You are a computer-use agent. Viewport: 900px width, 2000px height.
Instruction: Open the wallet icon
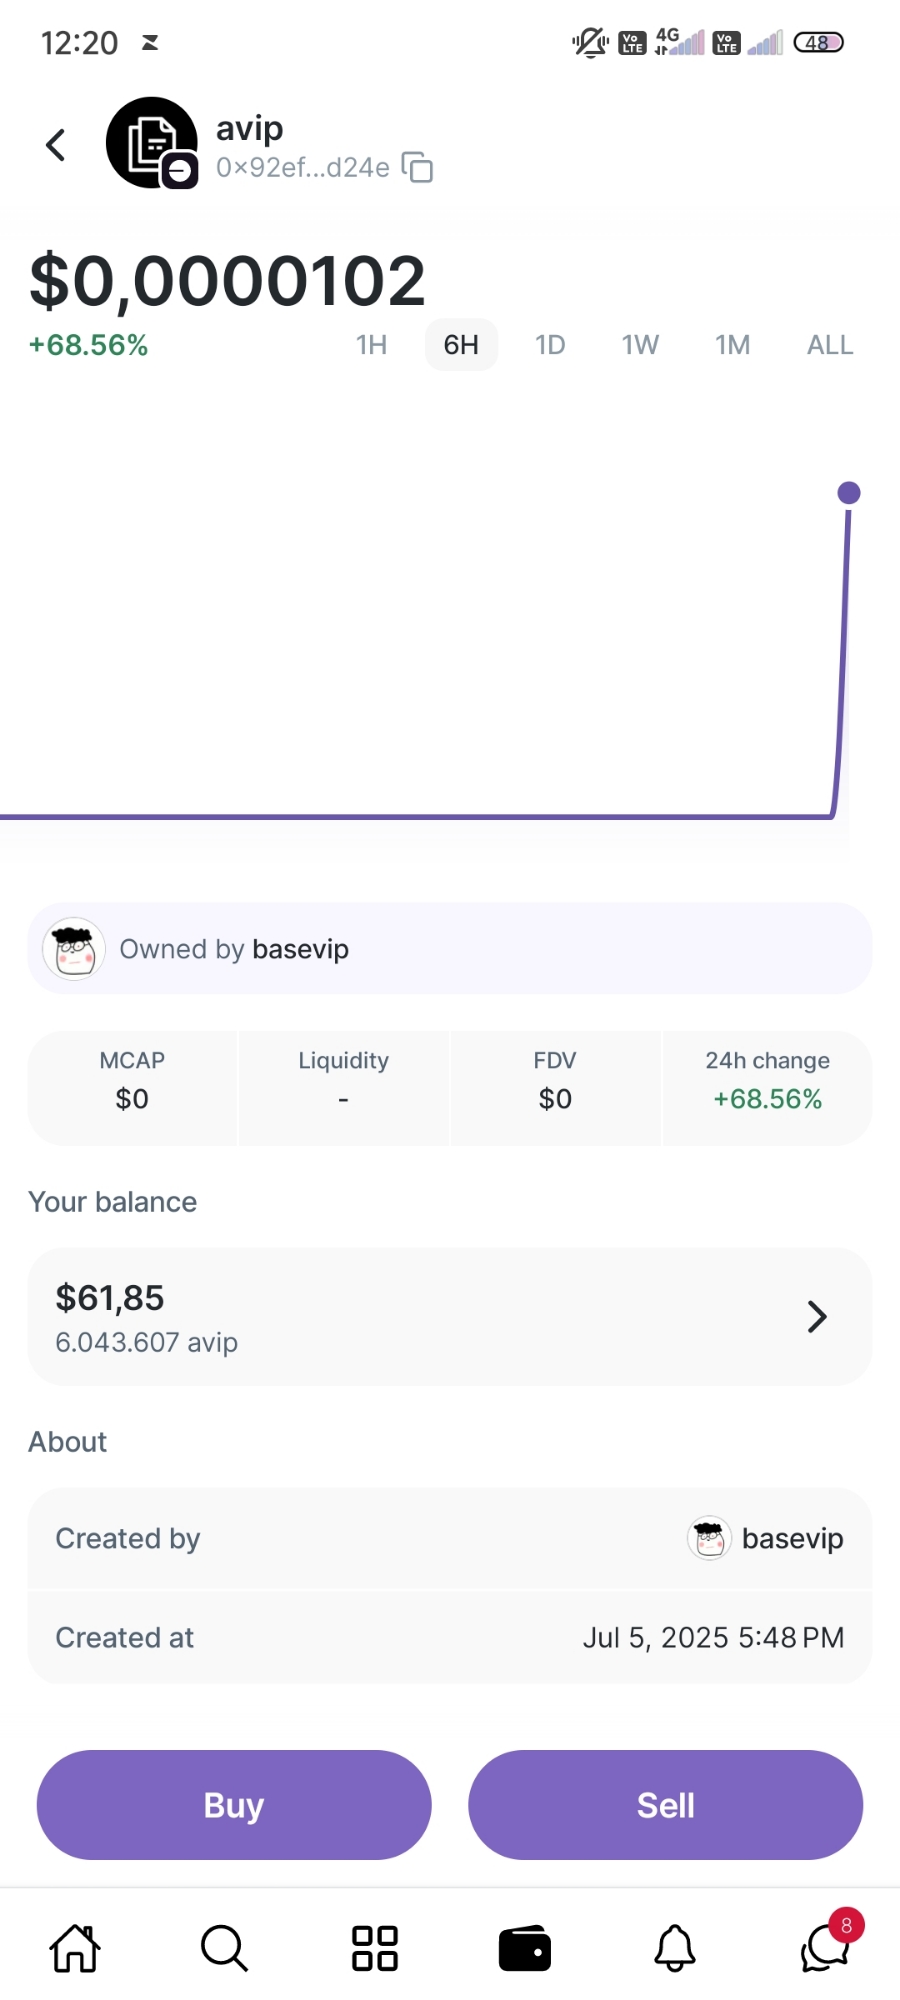point(525,1948)
